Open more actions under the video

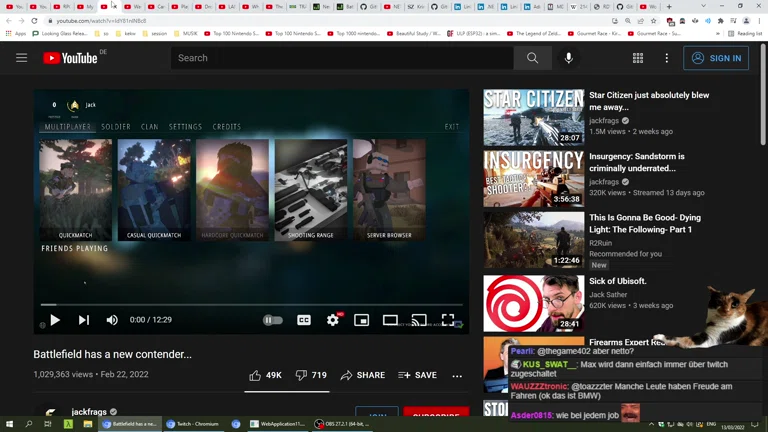tap(457, 376)
